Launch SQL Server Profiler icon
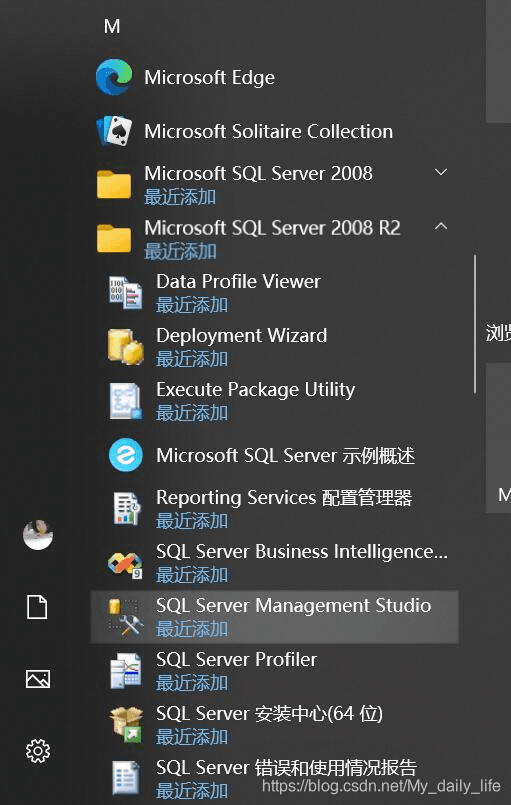The image size is (511, 805). (x=125, y=671)
